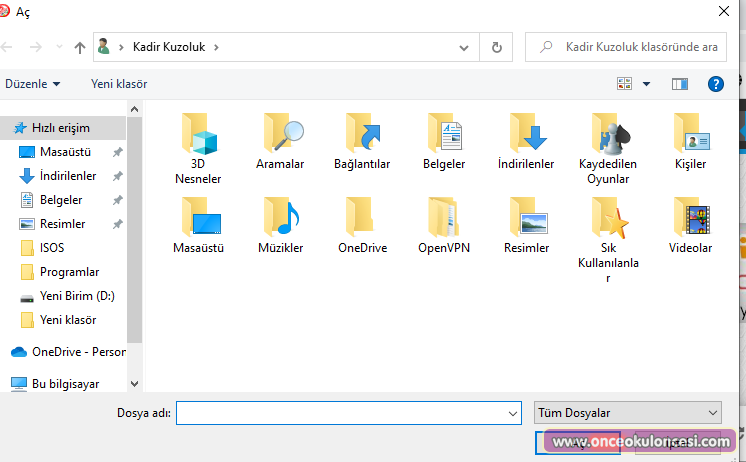Open the view options dropdown arrow
Image resolution: width=746 pixels, height=462 pixels.
[646, 84]
